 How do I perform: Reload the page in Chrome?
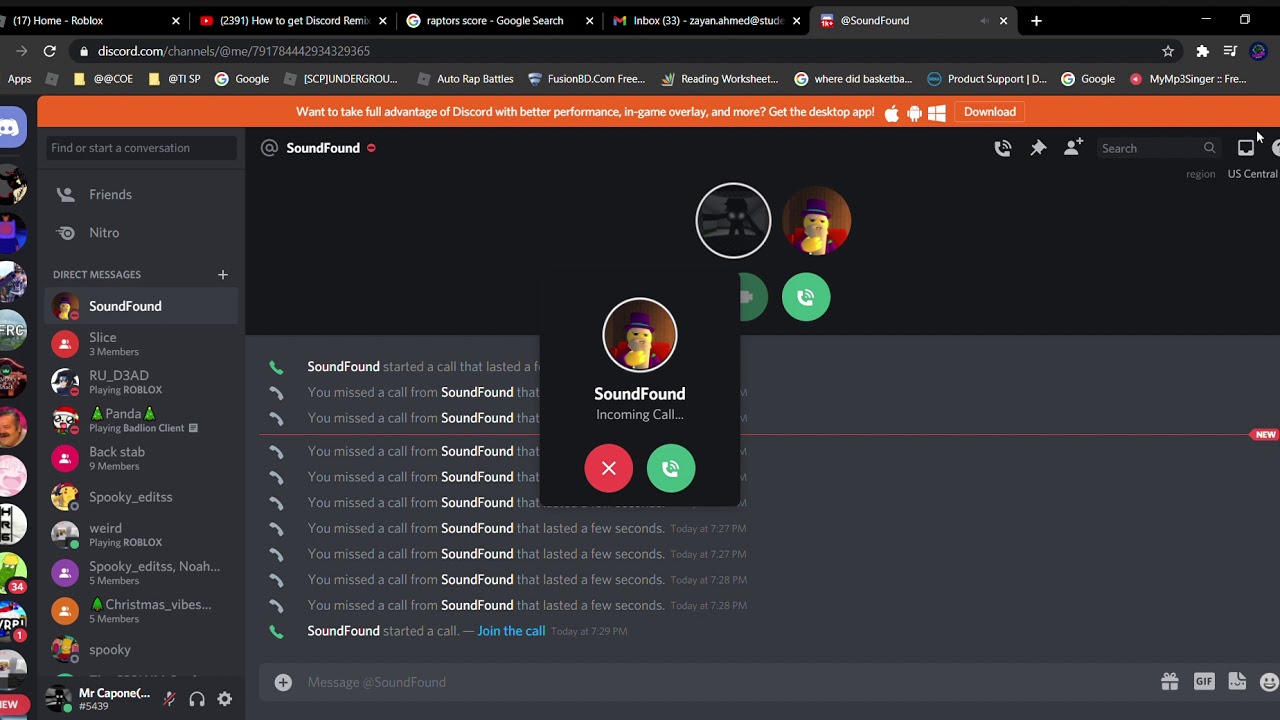[49, 51]
